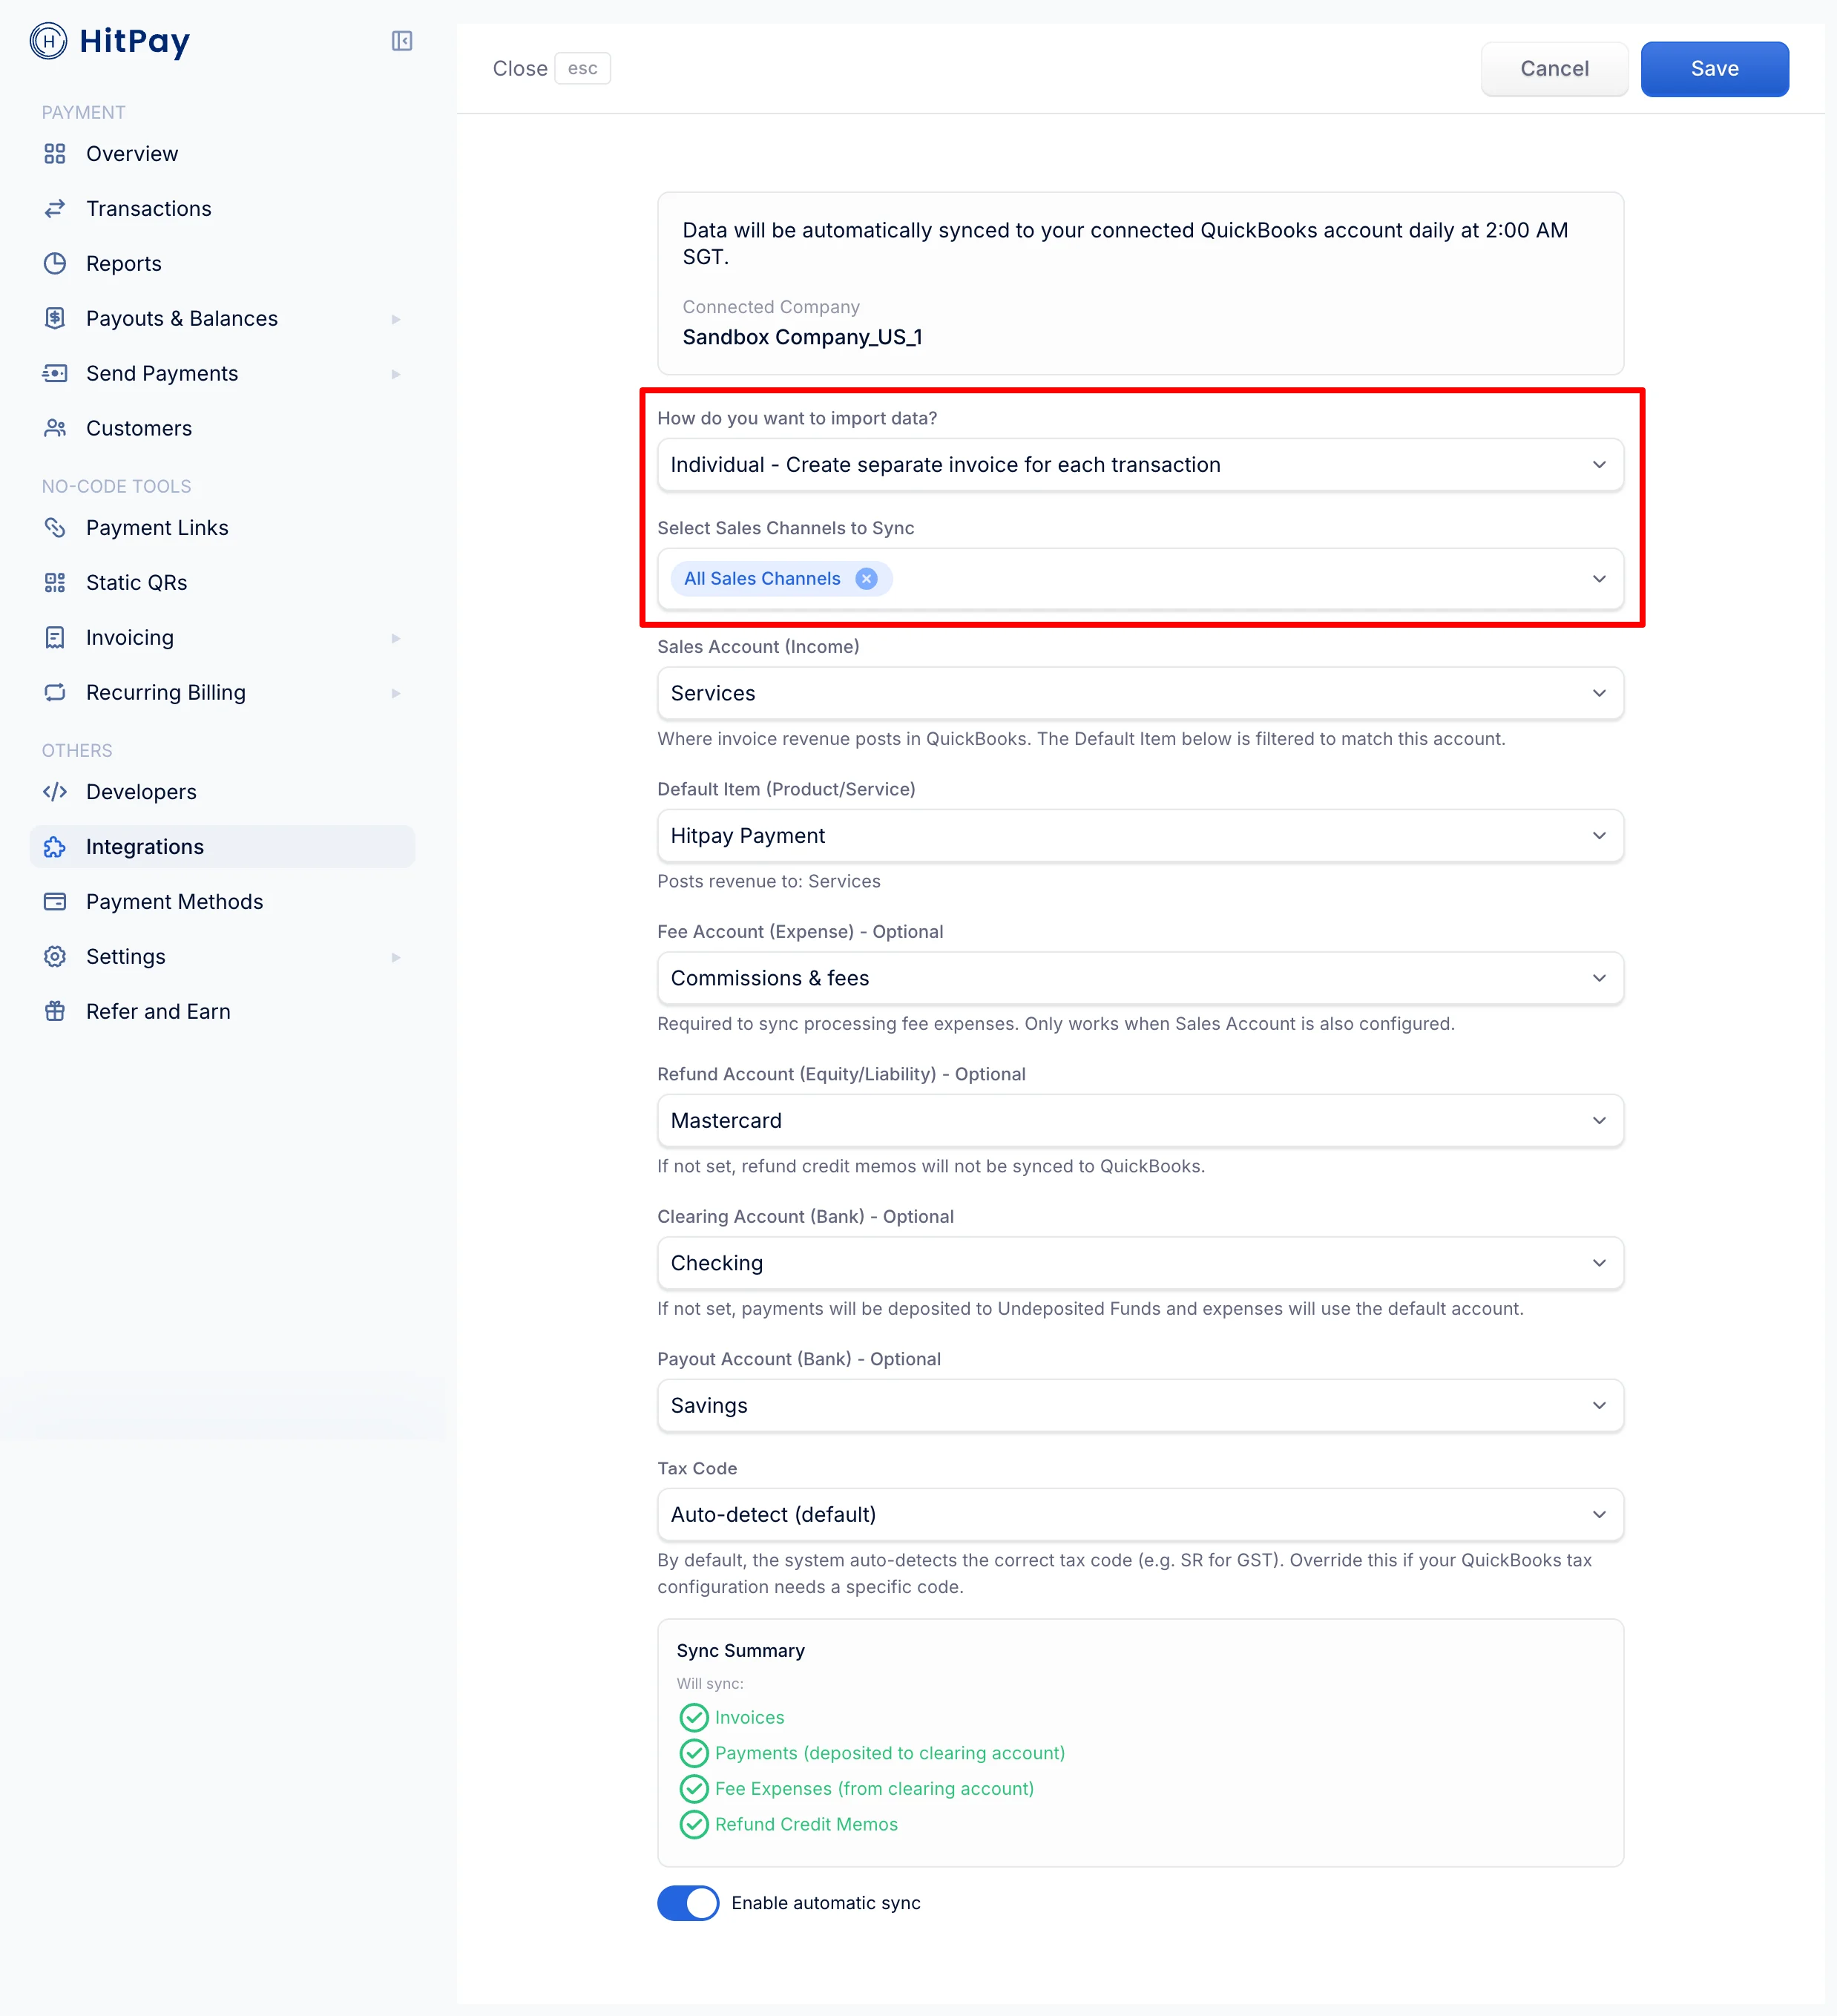The width and height of the screenshot is (1837, 2016).
Task: Open Customers menu item
Action: click(x=222, y=429)
